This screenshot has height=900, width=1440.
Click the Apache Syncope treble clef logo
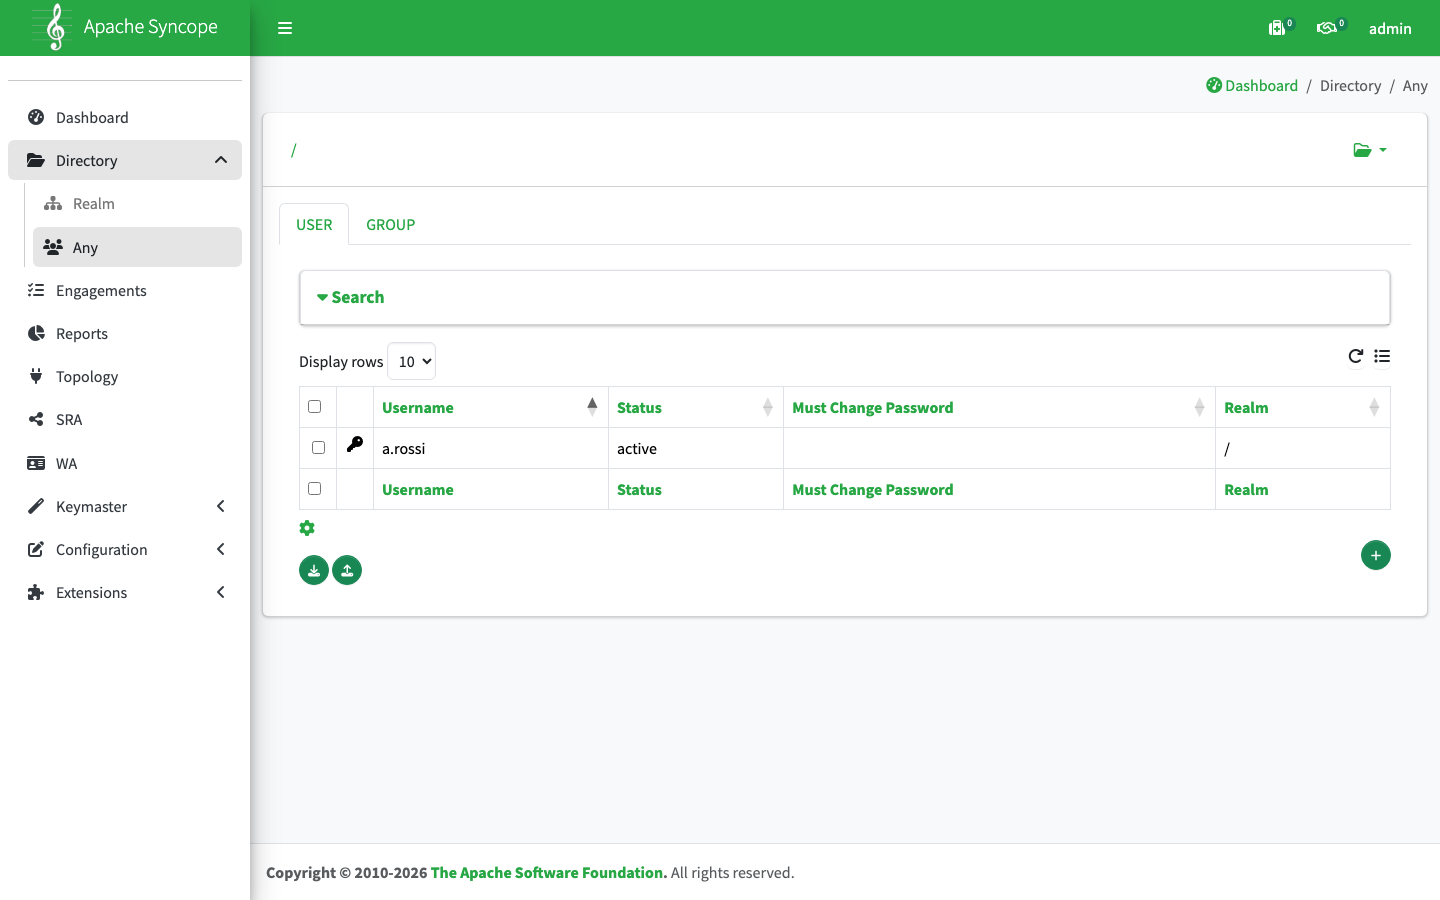click(x=54, y=27)
